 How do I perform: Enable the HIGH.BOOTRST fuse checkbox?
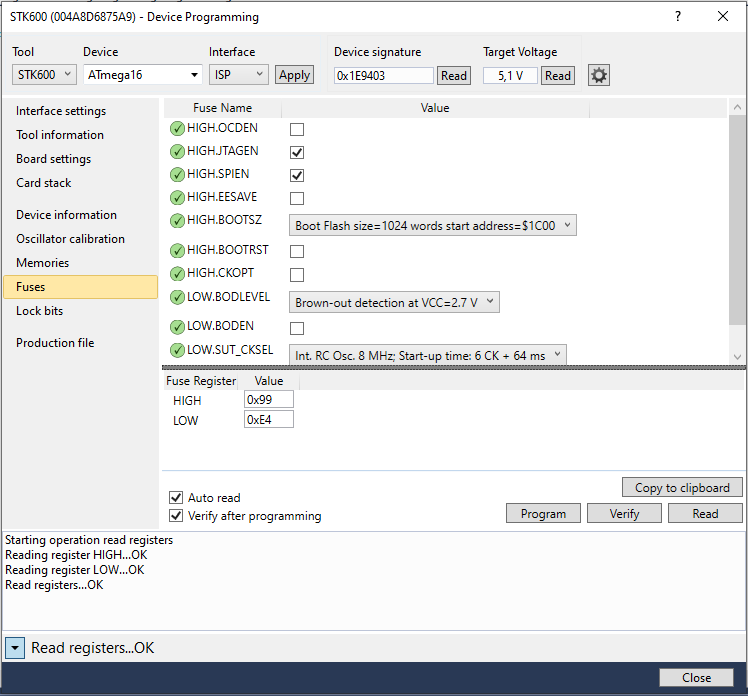tap(297, 251)
